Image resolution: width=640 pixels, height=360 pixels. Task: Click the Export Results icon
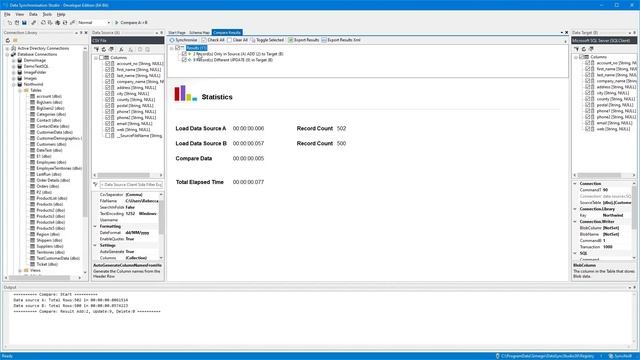click(291, 40)
